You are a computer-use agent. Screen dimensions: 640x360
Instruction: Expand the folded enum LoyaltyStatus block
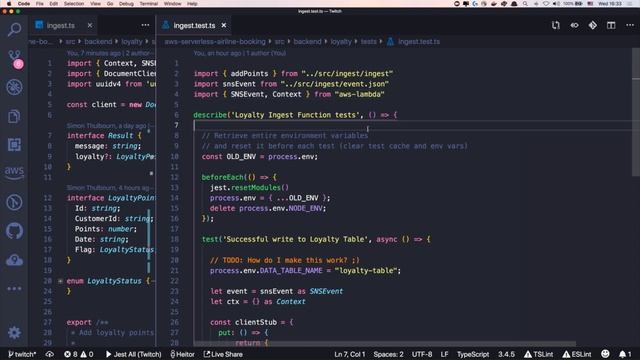coord(60,281)
